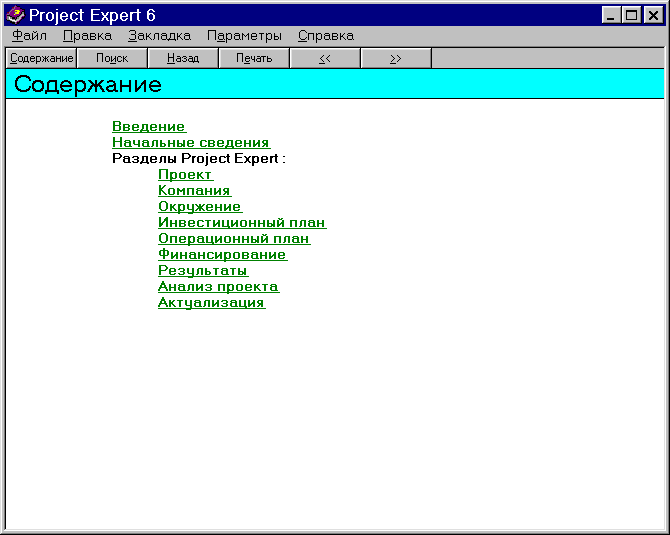Open the Инвестиционный план link
Viewport: 670px width, 535px height.
(242, 222)
